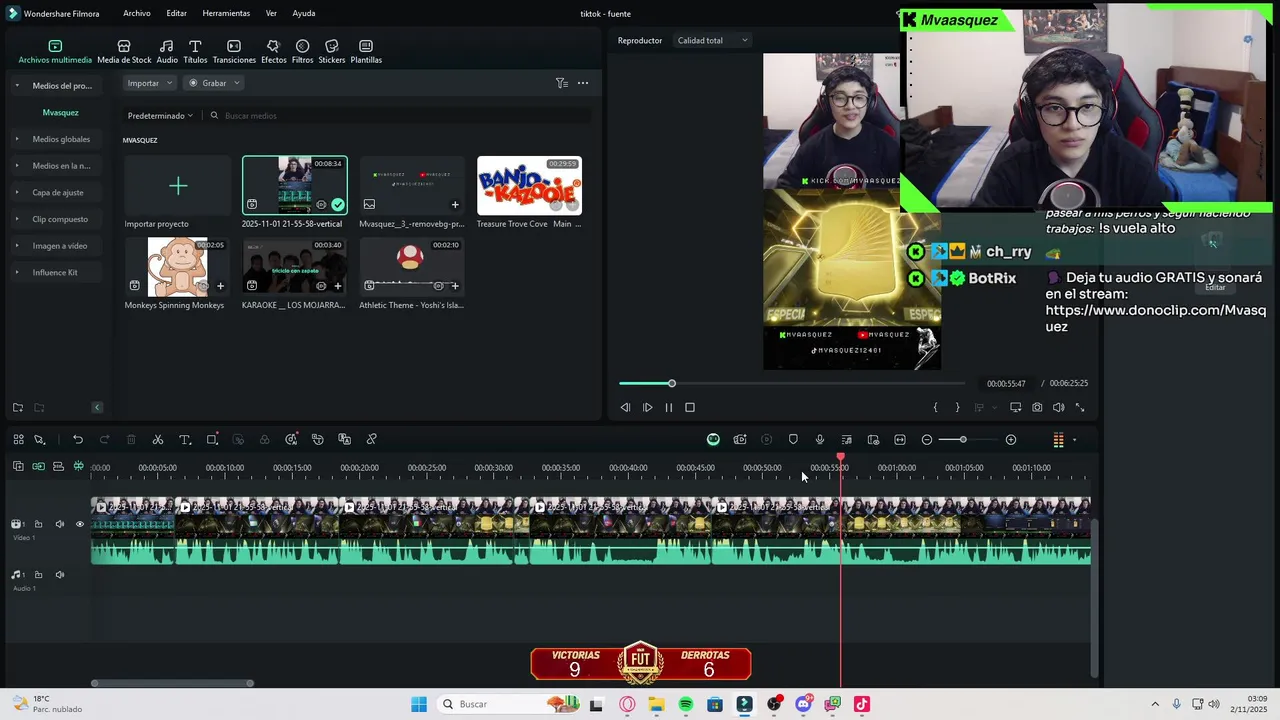Toggle Video 1 track visibility eye
Screen dimensions: 1280x720
(80, 524)
